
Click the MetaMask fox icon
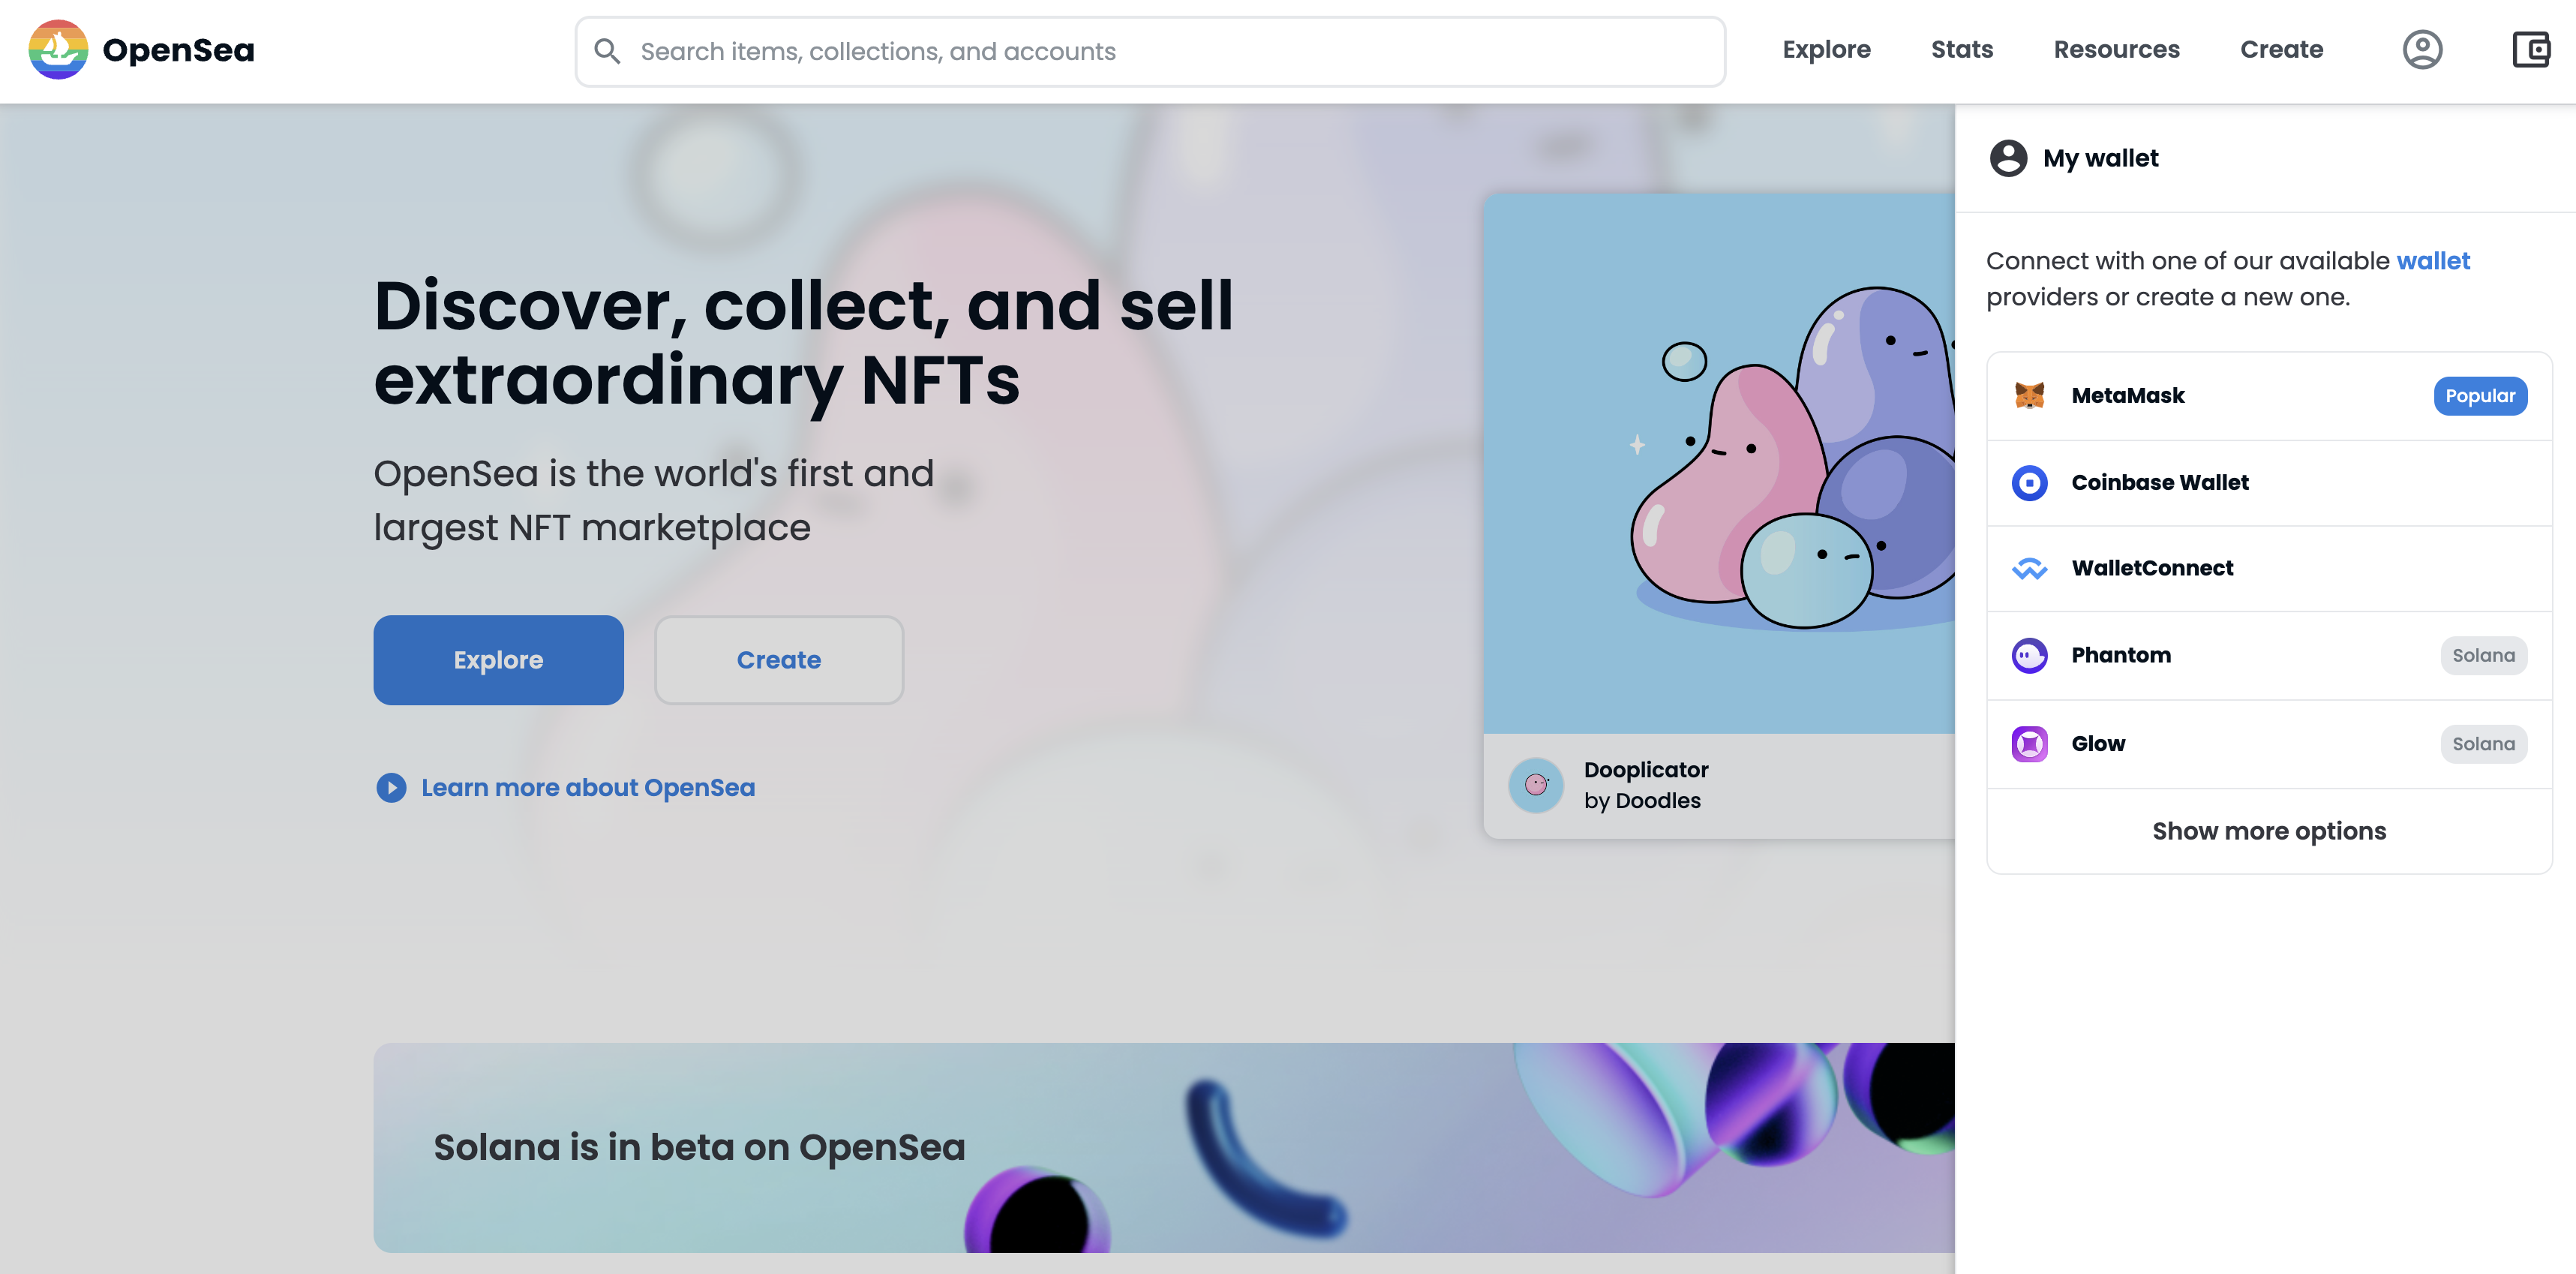pyautogui.click(x=2029, y=396)
